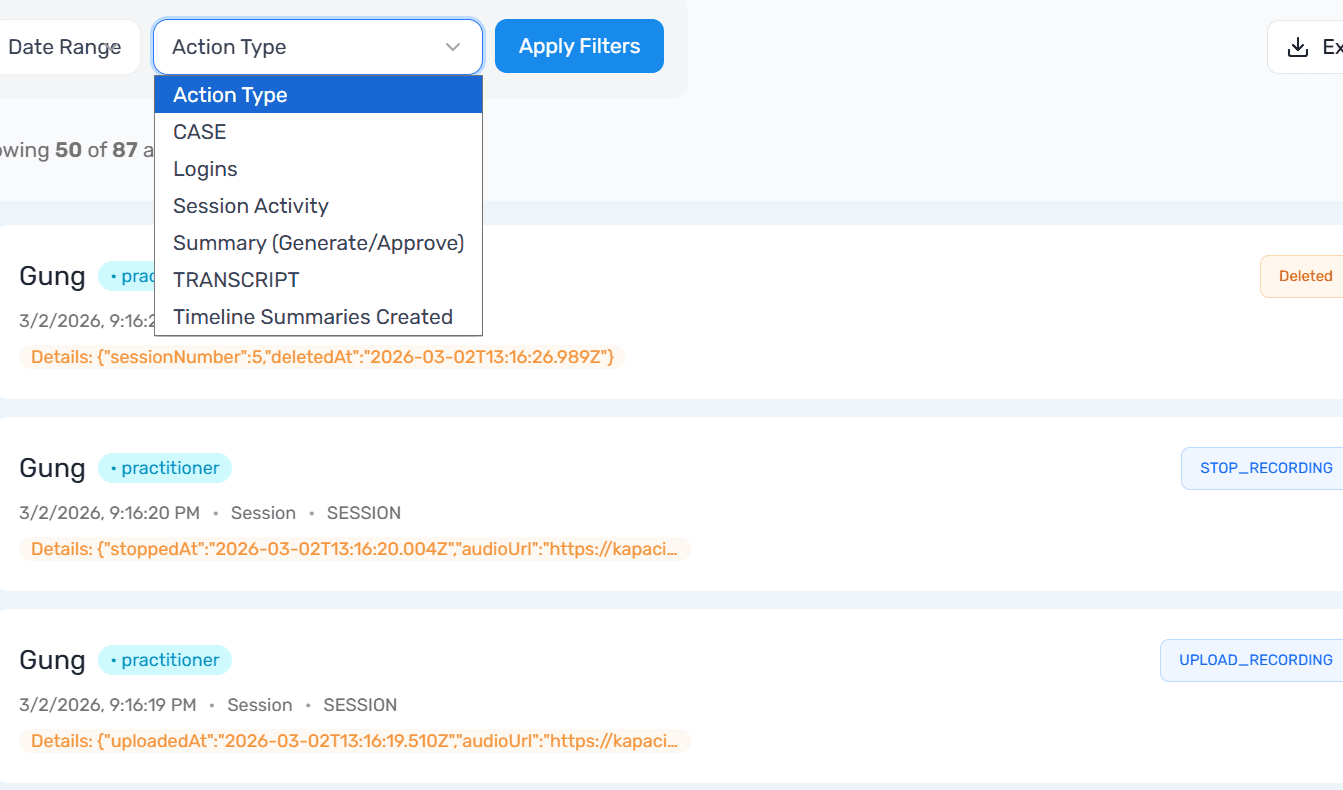
Task: Select TRANSCRIPT in the dropdown list
Action: pos(236,280)
